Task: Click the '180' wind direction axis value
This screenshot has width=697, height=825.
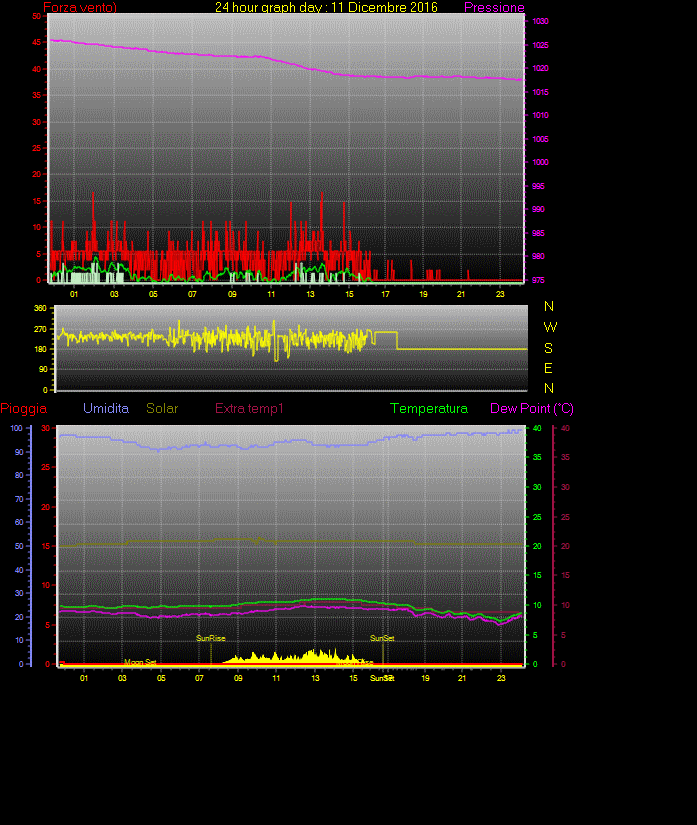Action: [41, 349]
